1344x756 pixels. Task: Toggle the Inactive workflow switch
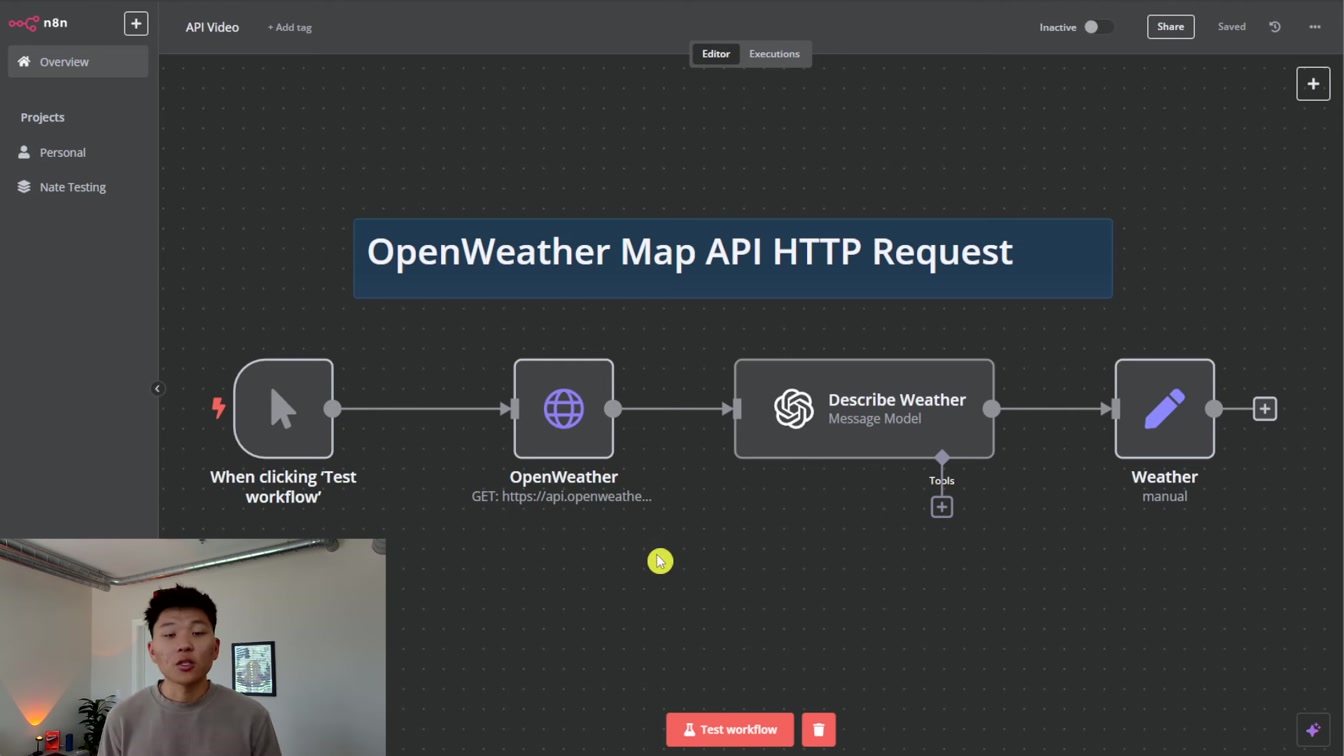tap(1098, 27)
